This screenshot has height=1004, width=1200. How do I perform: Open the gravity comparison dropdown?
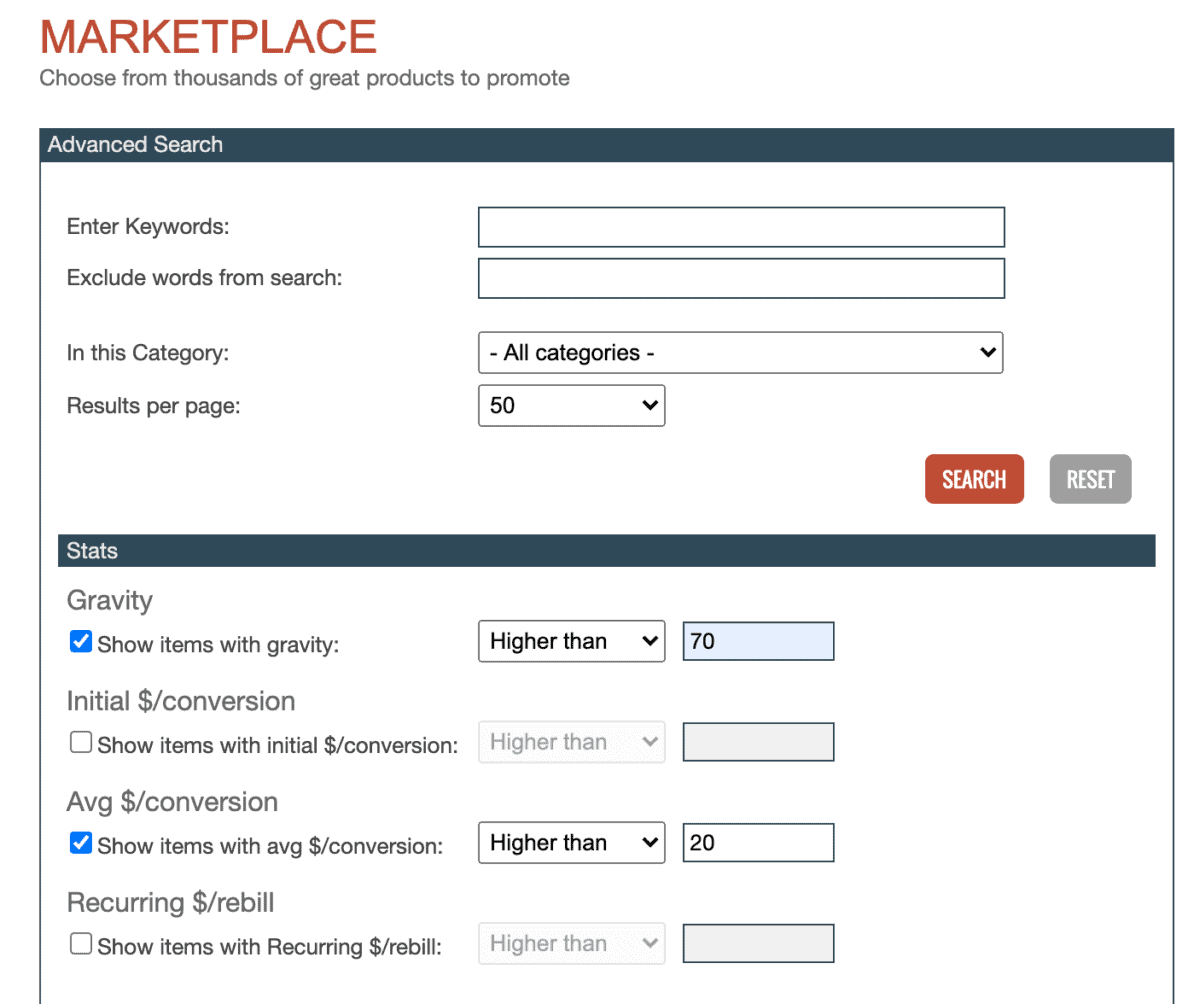571,641
